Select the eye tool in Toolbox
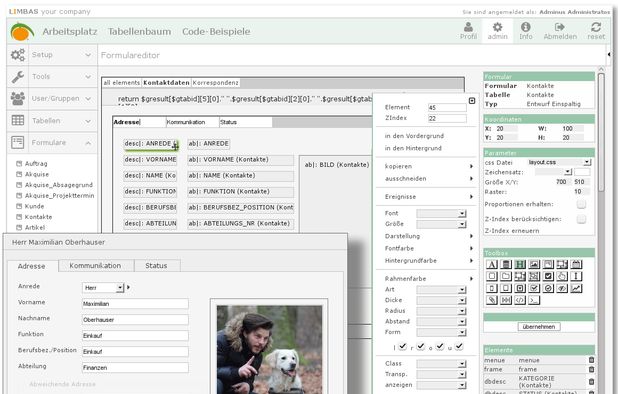618x394 pixels. (562, 288)
